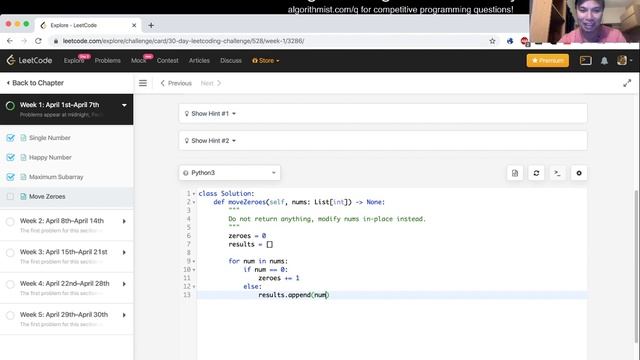The image size is (640, 360).
Task: Open Explore in the navbar
Action: click(74, 60)
